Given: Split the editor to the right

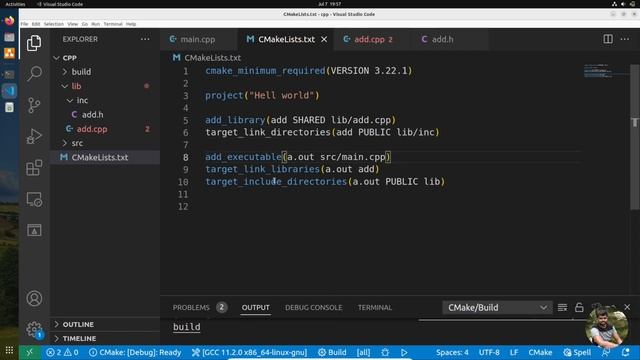Looking at the screenshot, I should (x=608, y=39).
